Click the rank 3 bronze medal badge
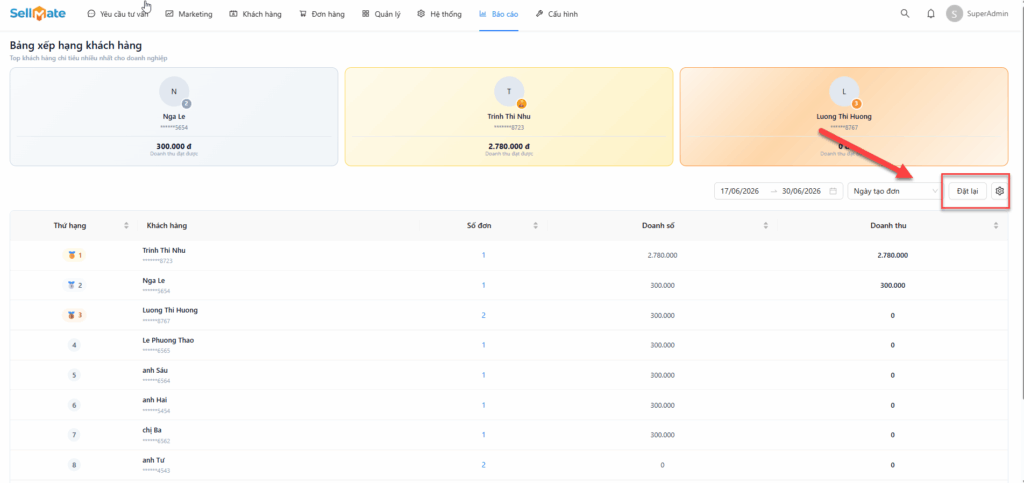 74,315
